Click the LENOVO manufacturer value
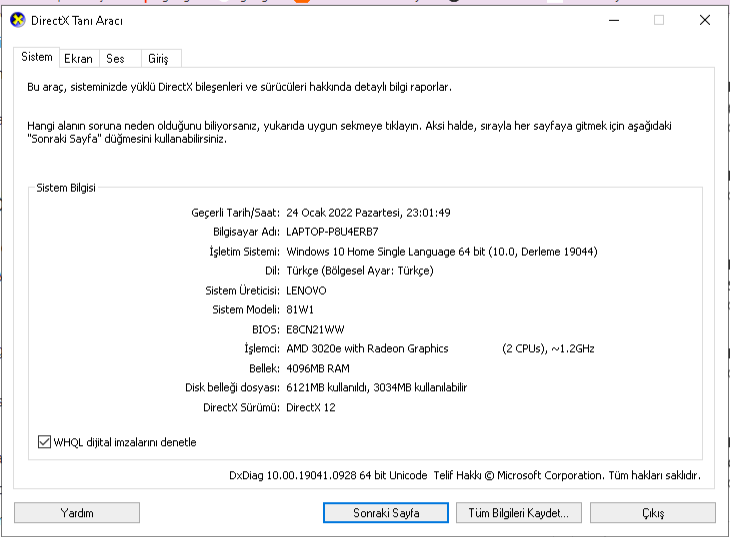This screenshot has width=730, height=537. pos(306,291)
